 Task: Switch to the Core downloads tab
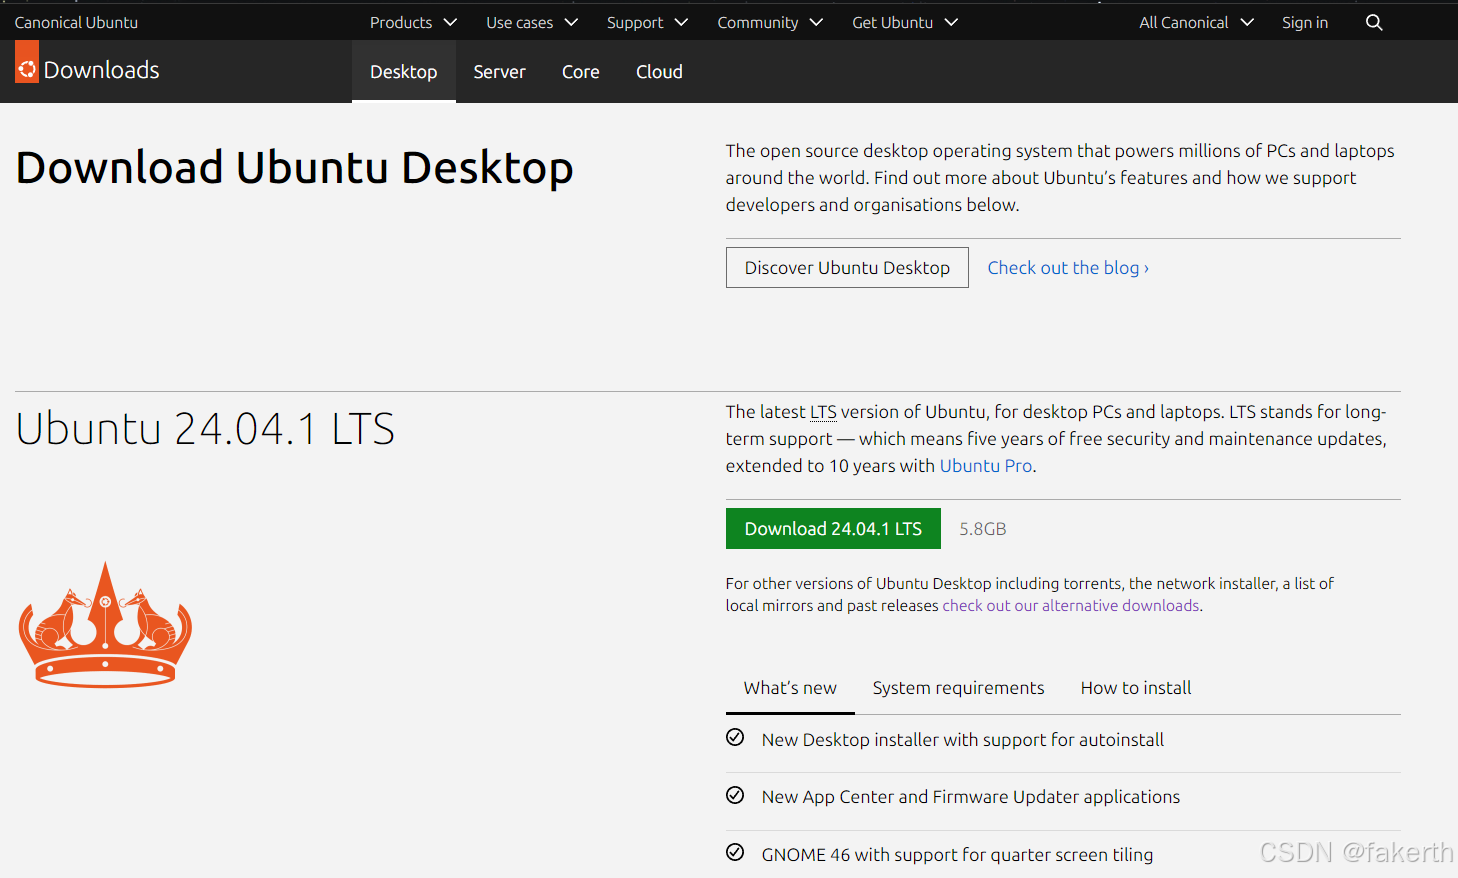tap(581, 72)
